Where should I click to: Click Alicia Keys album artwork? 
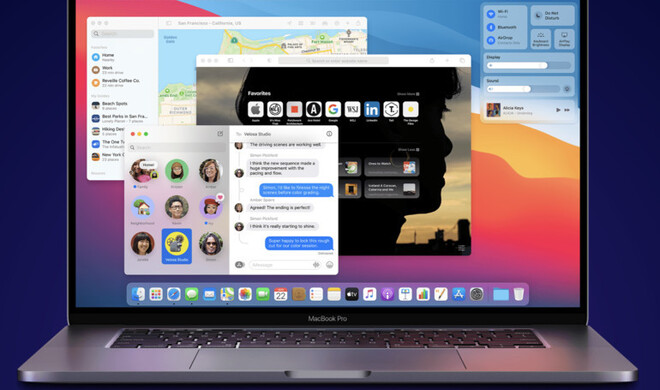coord(493,110)
